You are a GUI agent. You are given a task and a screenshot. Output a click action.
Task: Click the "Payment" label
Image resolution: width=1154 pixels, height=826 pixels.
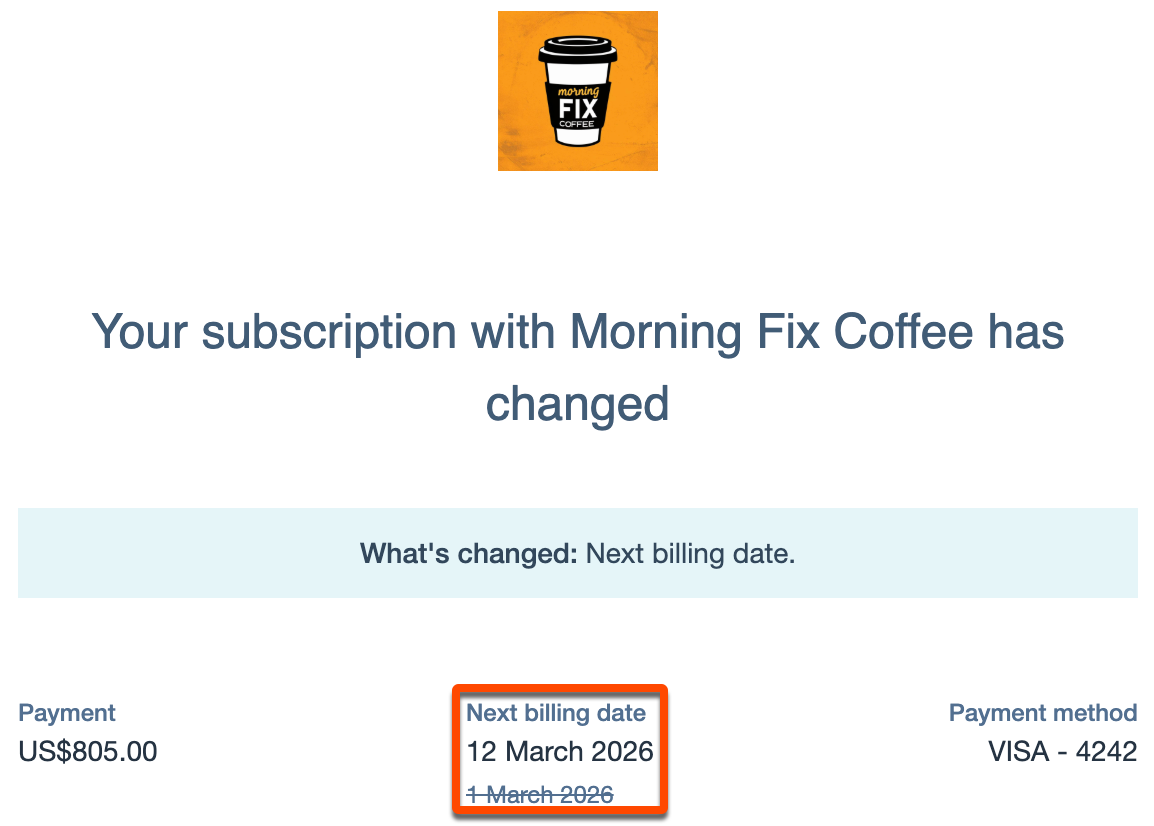67,713
